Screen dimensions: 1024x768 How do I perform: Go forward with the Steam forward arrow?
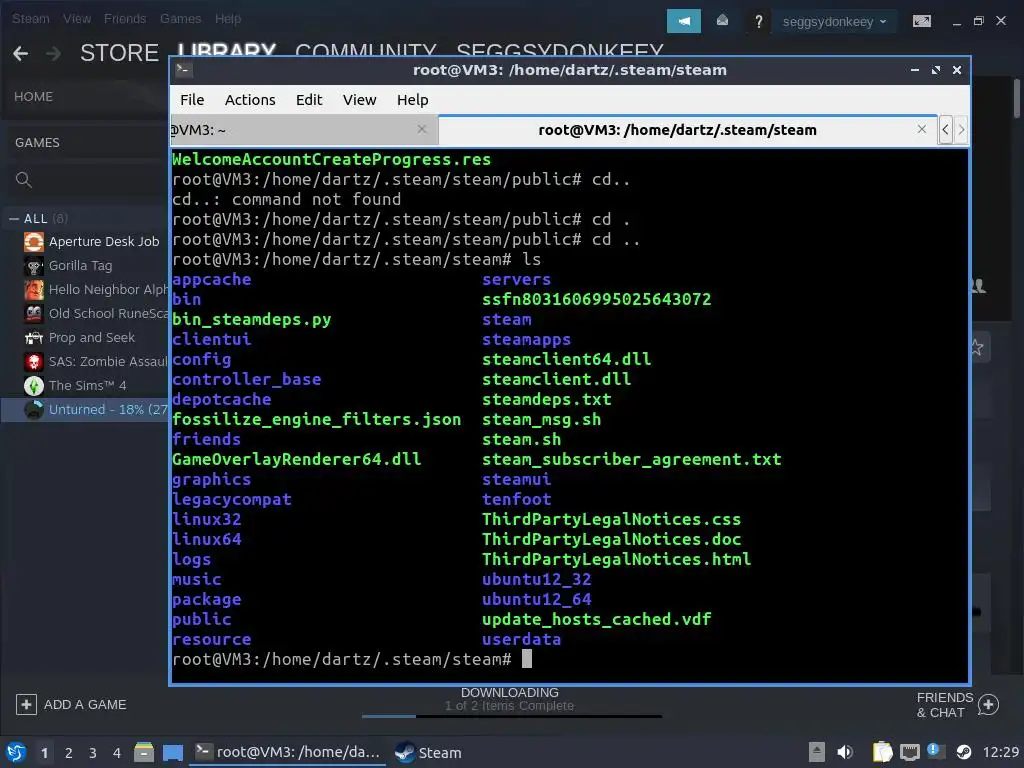coord(54,53)
